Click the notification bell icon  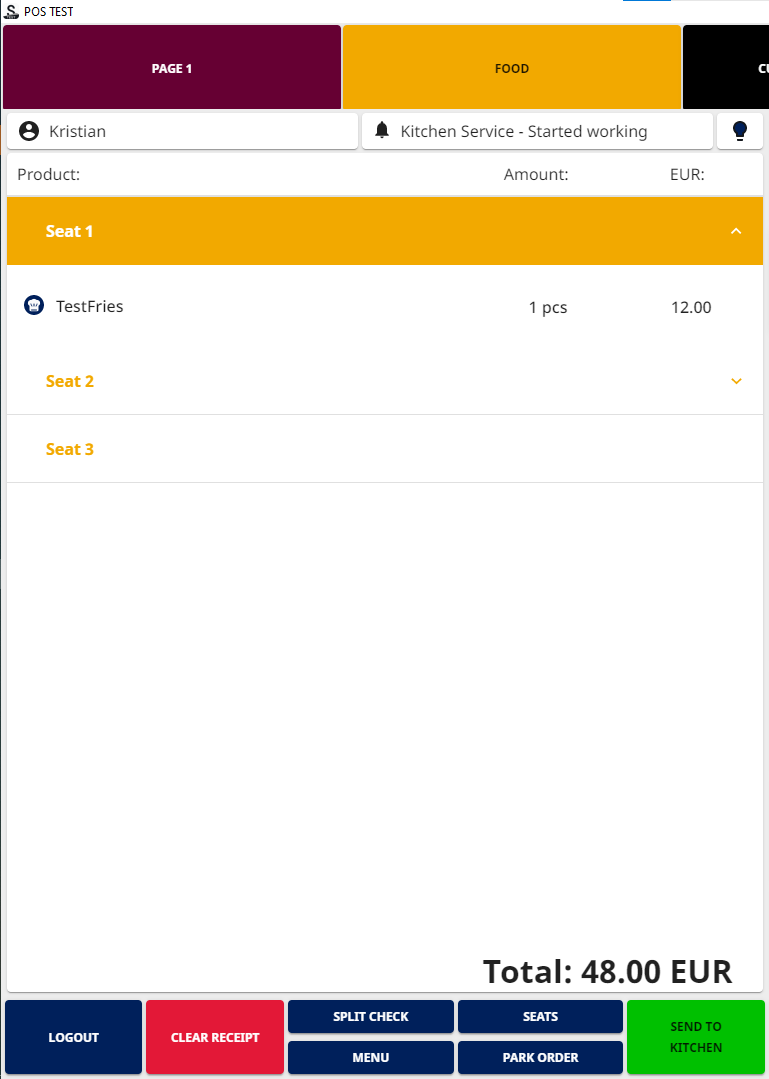(382, 131)
